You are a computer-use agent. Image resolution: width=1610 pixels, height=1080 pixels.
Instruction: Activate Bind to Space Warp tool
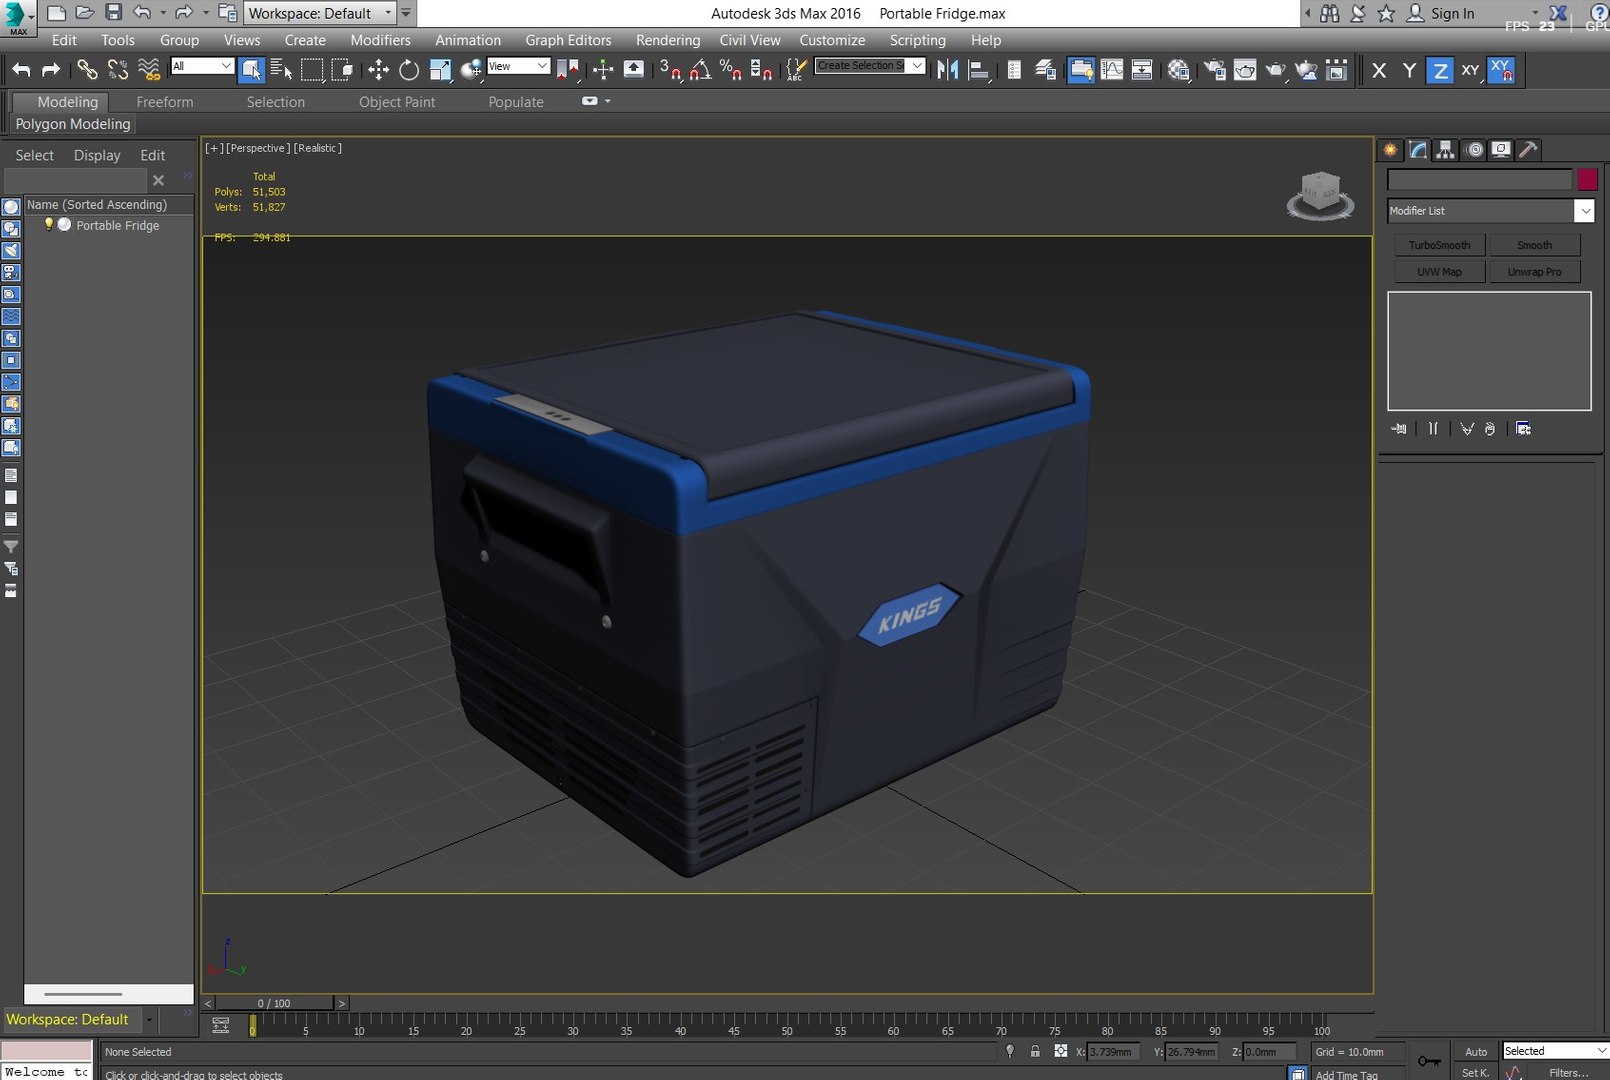pyautogui.click(x=149, y=70)
